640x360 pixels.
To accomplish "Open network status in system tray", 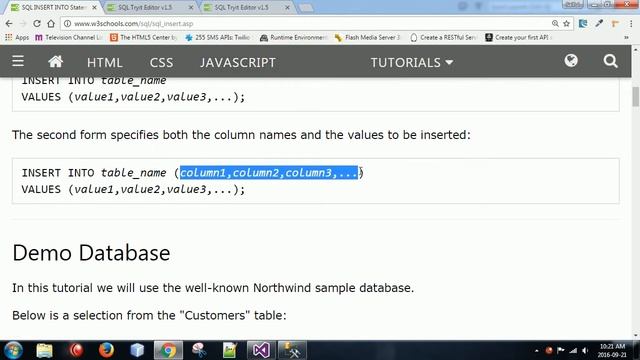I will pyautogui.click(x=573, y=351).
